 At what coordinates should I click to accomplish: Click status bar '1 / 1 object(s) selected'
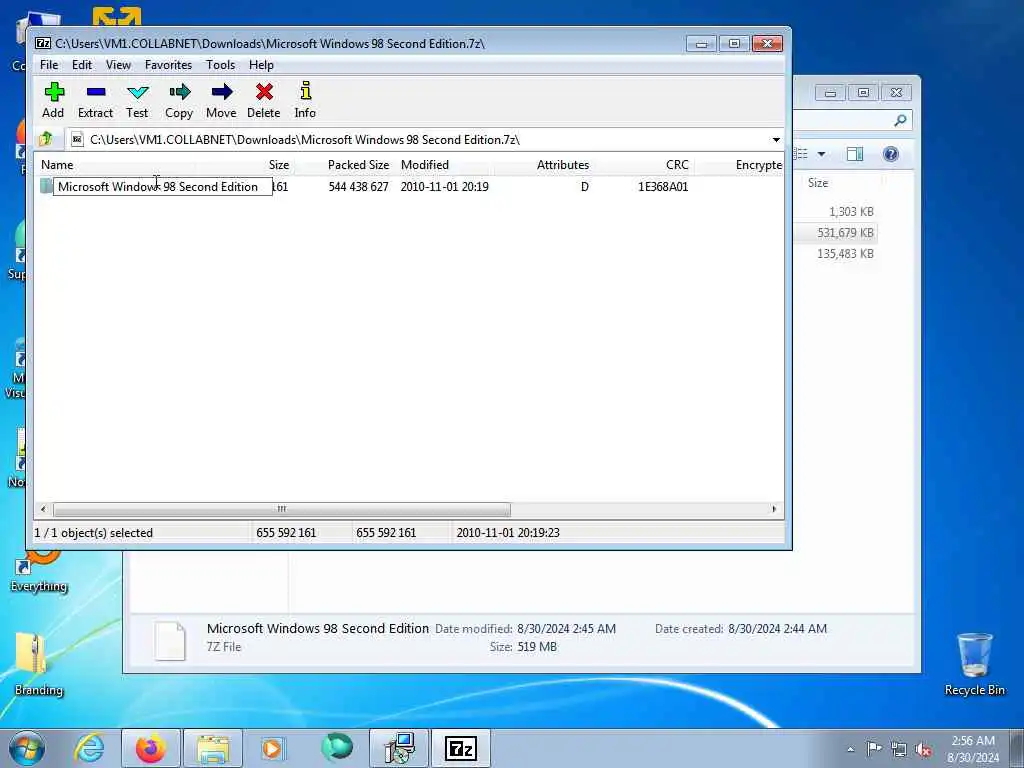(x=93, y=533)
